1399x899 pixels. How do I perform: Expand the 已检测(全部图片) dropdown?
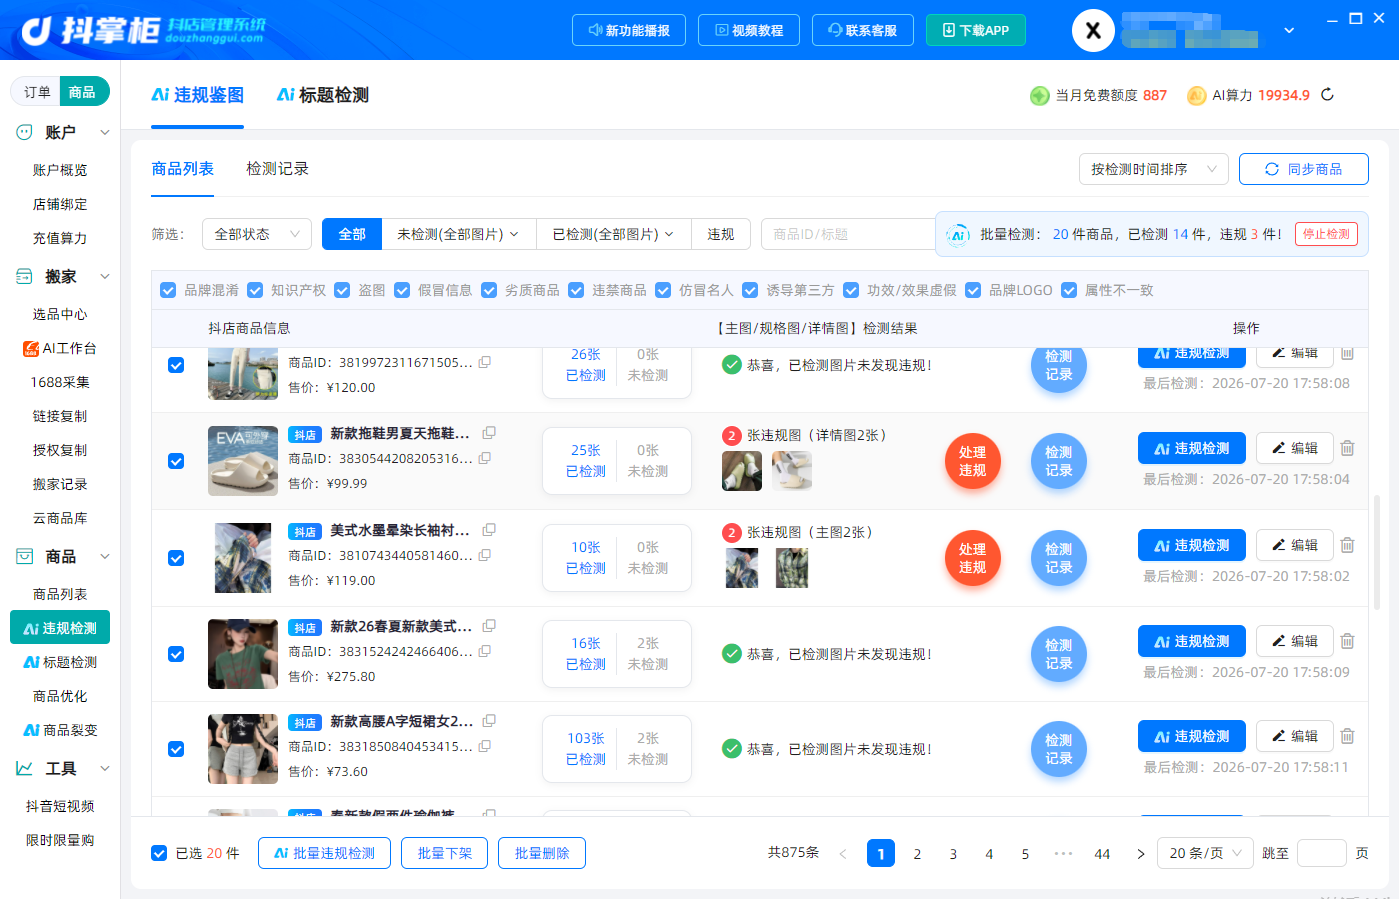click(614, 234)
